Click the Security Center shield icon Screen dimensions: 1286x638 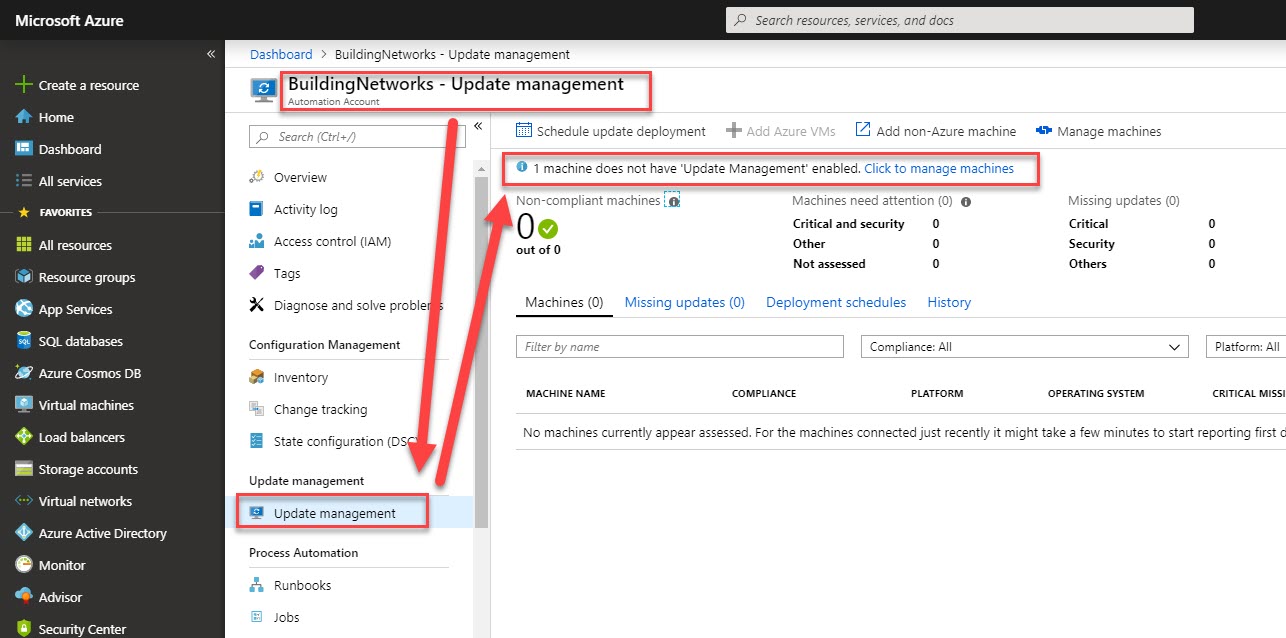click(x=24, y=629)
